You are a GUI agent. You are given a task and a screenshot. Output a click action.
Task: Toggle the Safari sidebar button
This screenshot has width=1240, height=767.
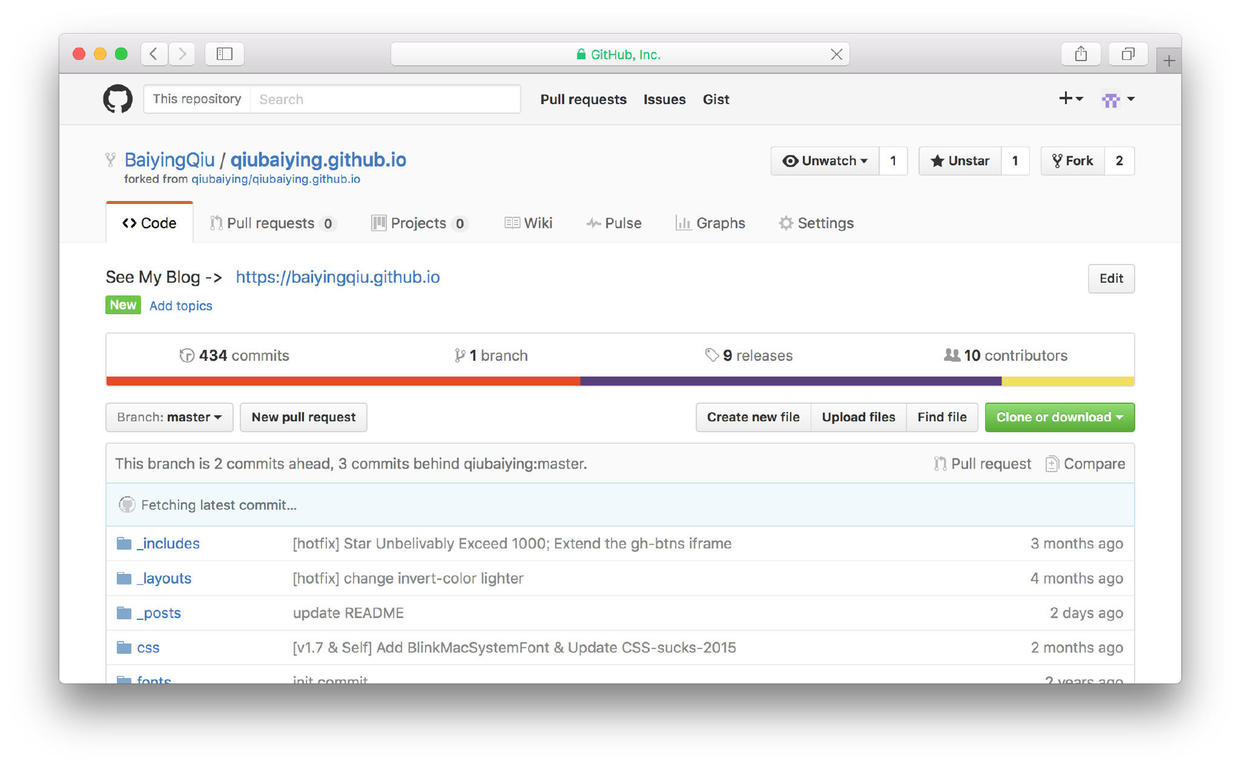coord(224,54)
